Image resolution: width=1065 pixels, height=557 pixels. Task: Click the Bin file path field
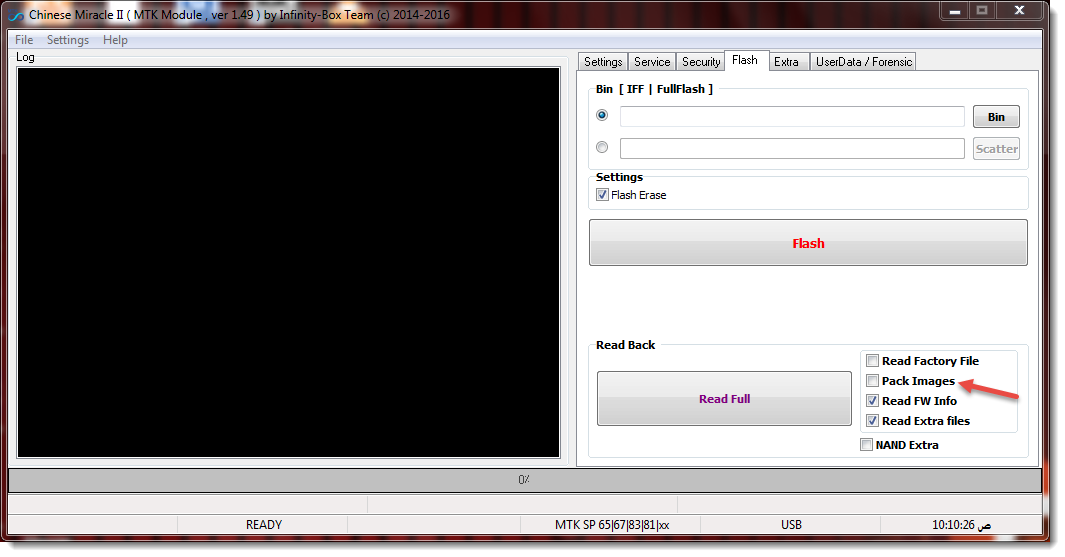792,116
